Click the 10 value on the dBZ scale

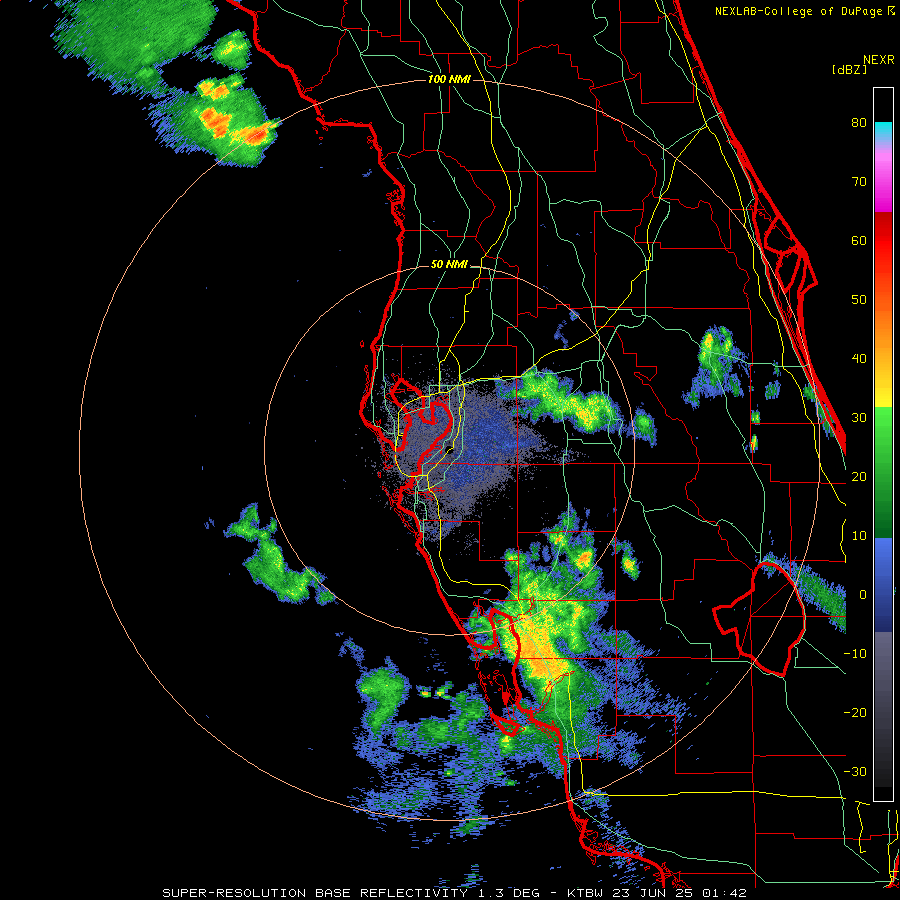click(x=859, y=536)
